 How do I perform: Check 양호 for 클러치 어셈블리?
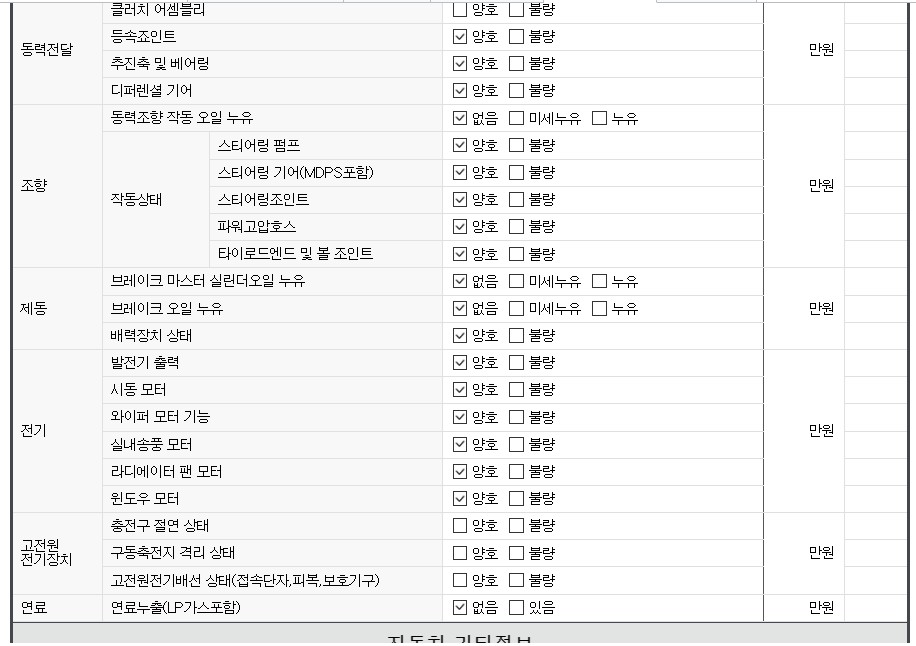(460, 10)
